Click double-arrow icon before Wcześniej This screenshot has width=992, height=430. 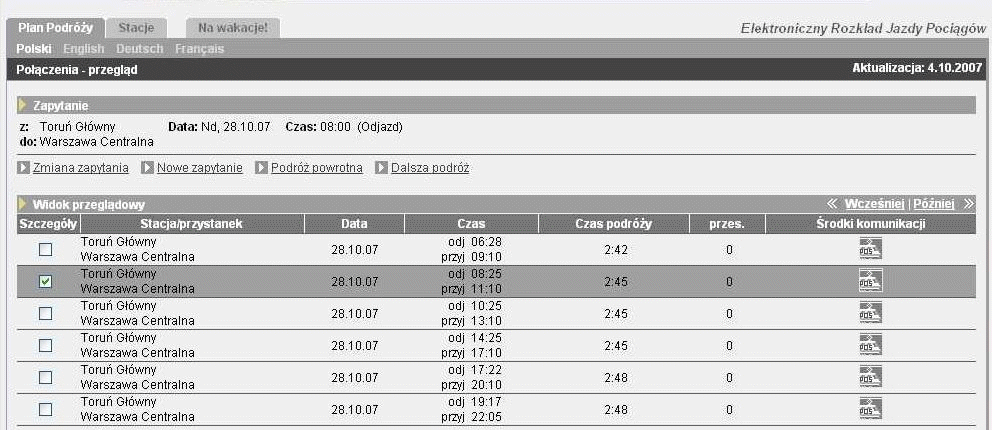[x=832, y=204]
